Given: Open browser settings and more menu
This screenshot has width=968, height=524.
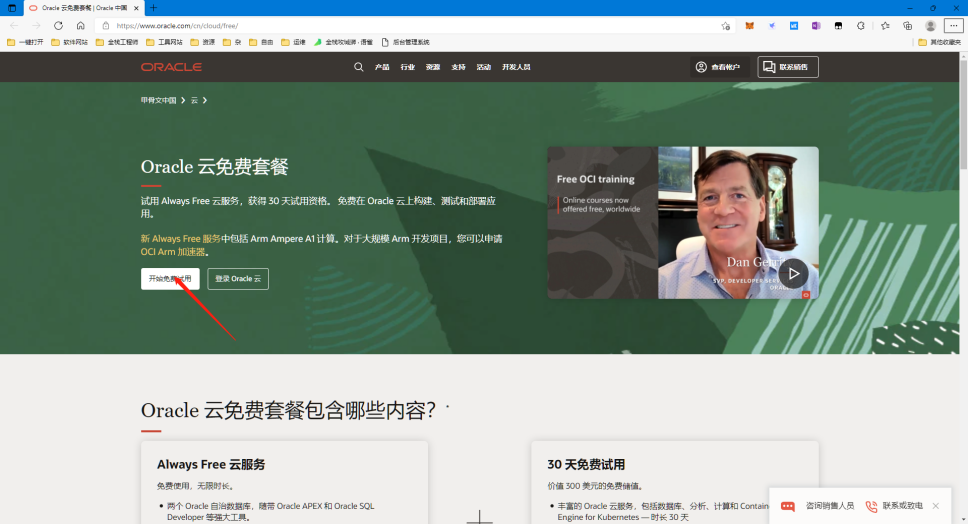Looking at the screenshot, I should pyautogui.click(x=954, y=26).
